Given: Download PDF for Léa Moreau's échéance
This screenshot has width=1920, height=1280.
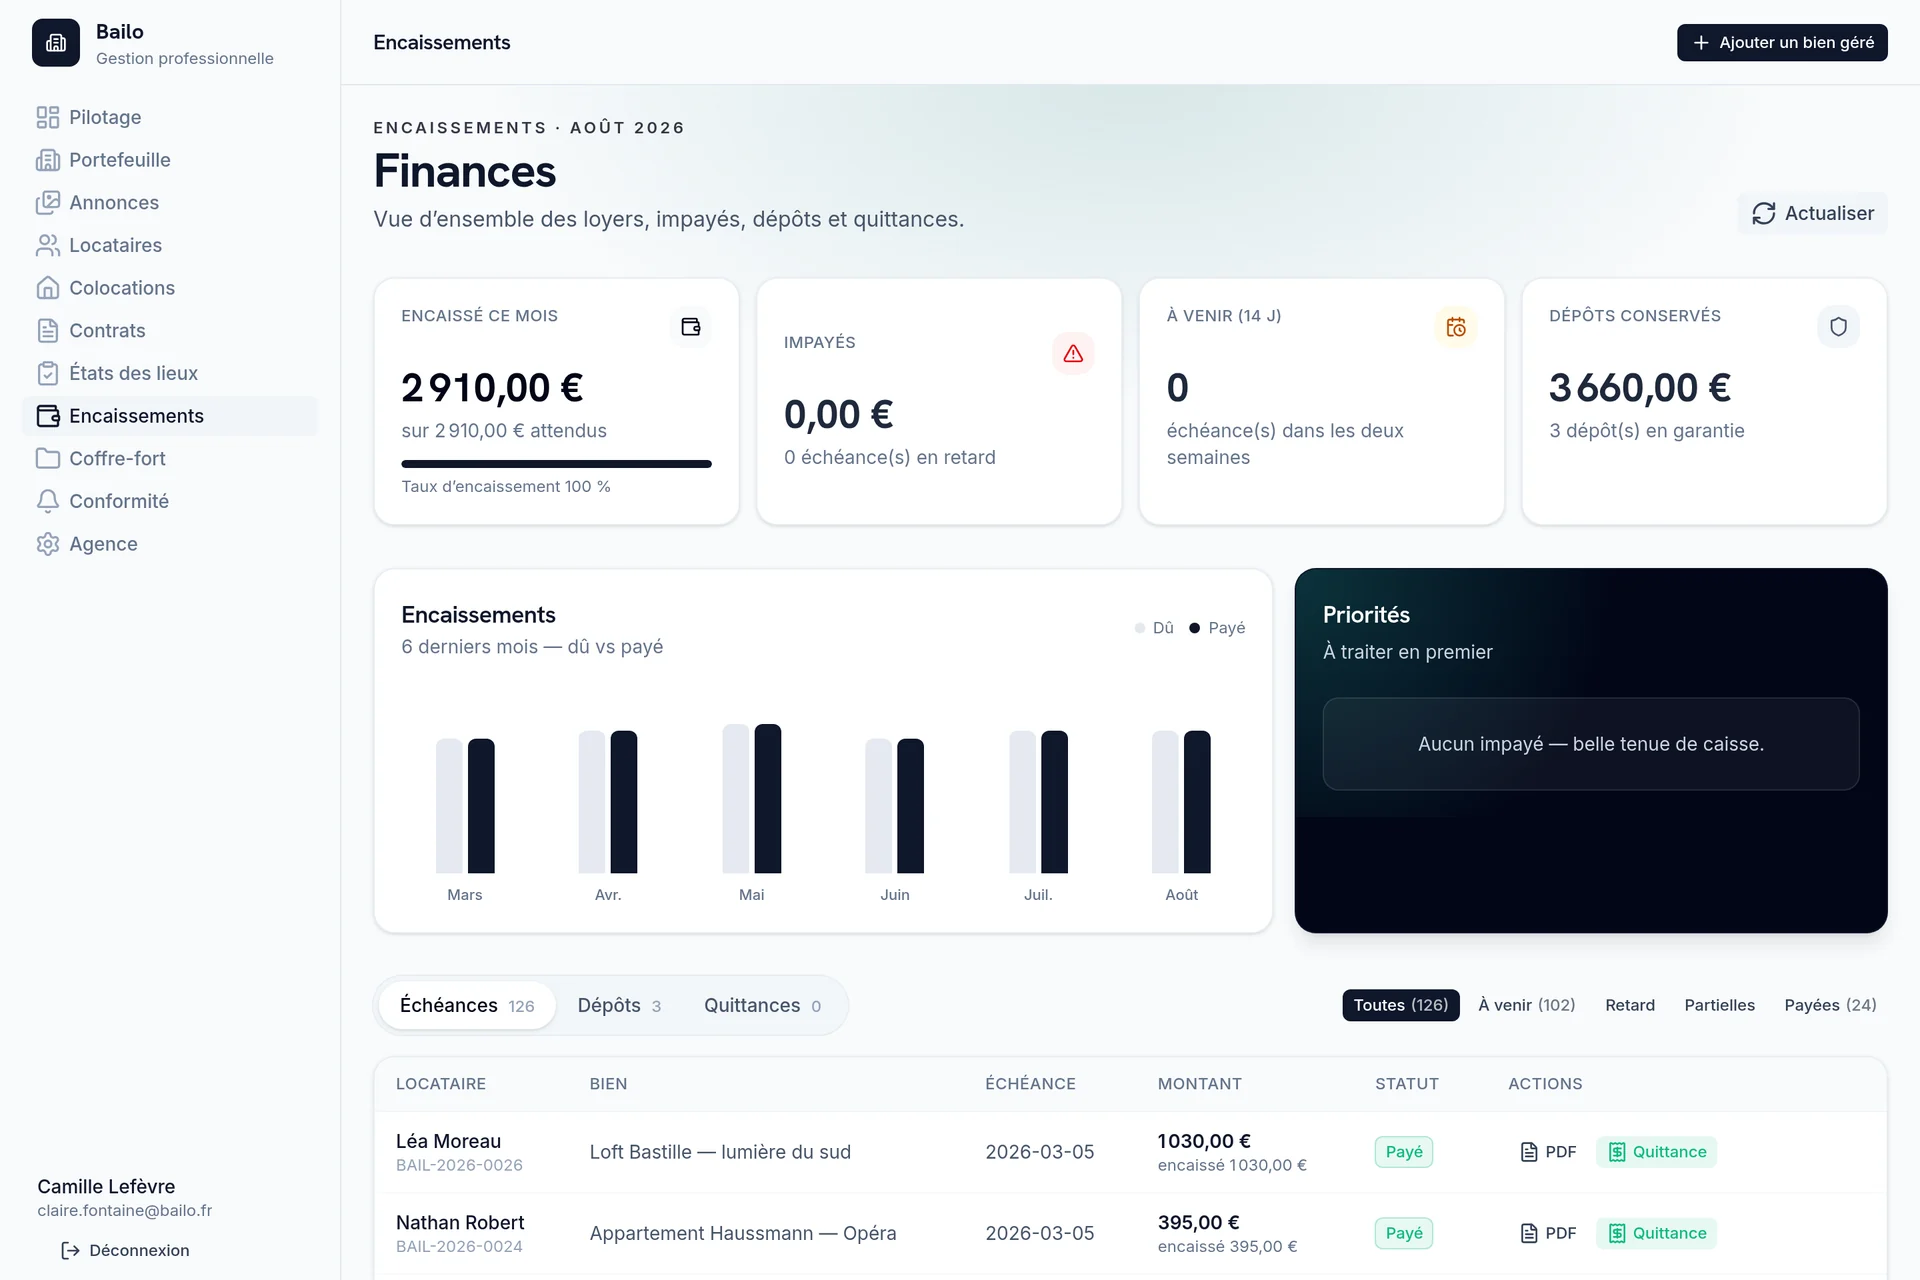Looking at the screenshot, I should point(1548,1152).
